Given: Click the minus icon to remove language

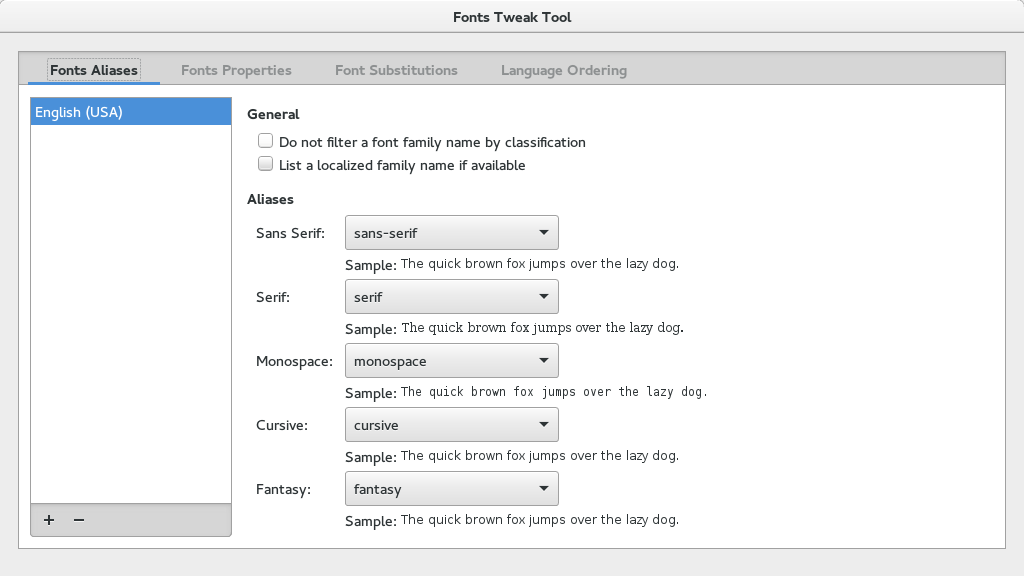Looking at the screenshot, I should [79, 520].
